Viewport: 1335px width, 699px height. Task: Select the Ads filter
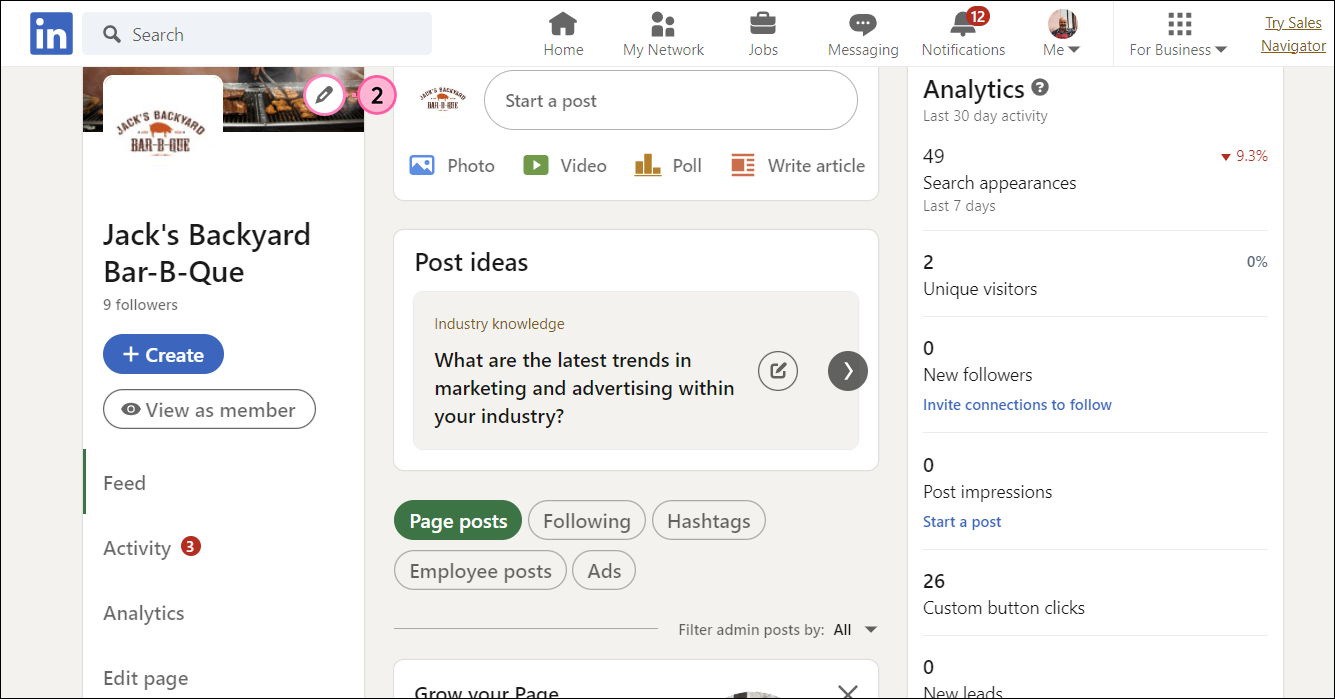click(604, 571)
